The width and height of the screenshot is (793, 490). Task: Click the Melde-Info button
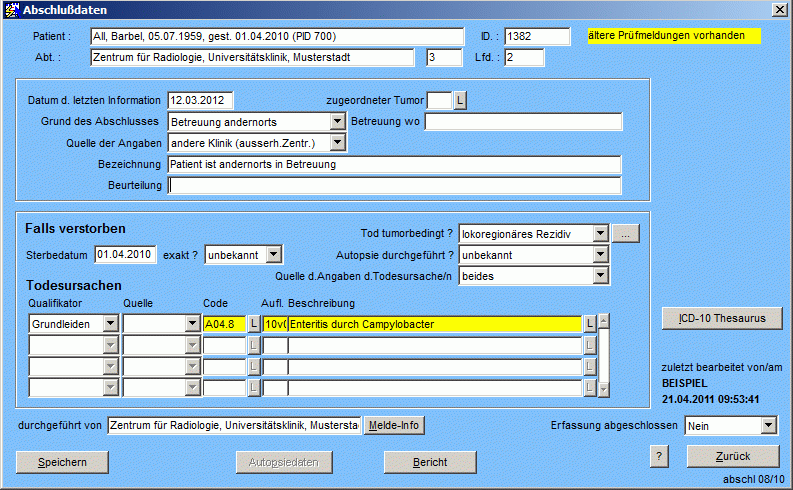(x=394, y=426)
